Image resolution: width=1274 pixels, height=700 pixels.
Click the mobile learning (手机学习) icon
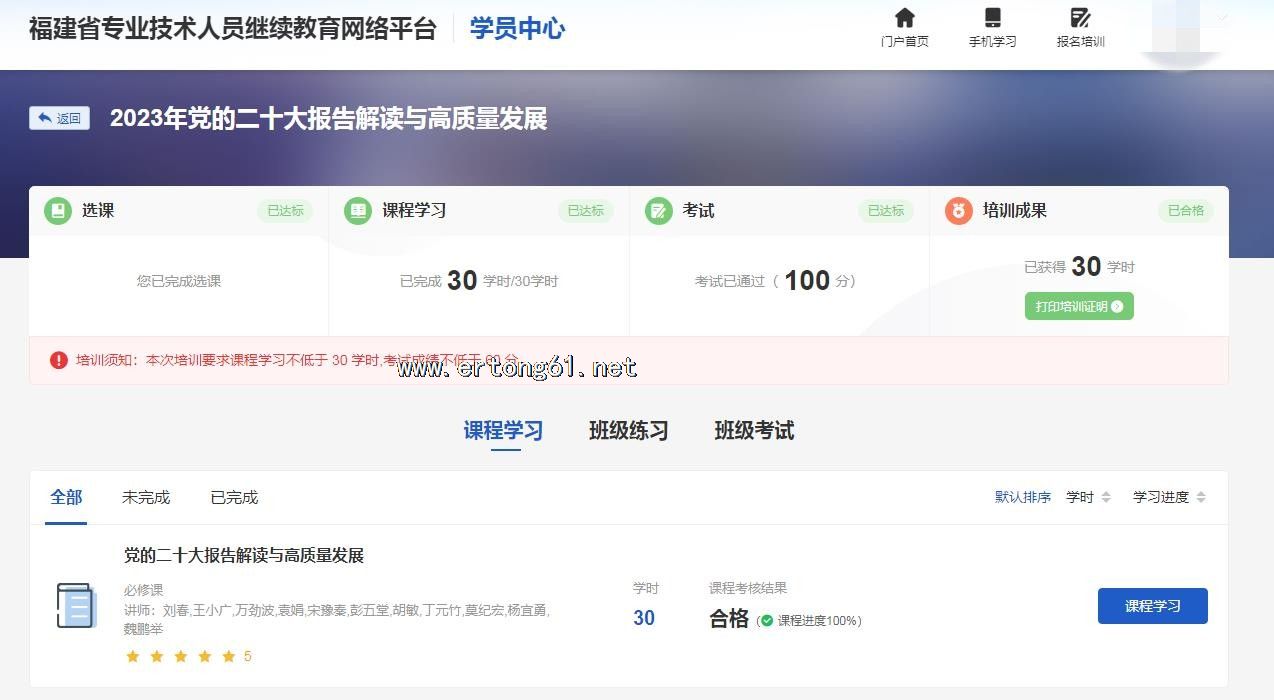pos(992,18)
